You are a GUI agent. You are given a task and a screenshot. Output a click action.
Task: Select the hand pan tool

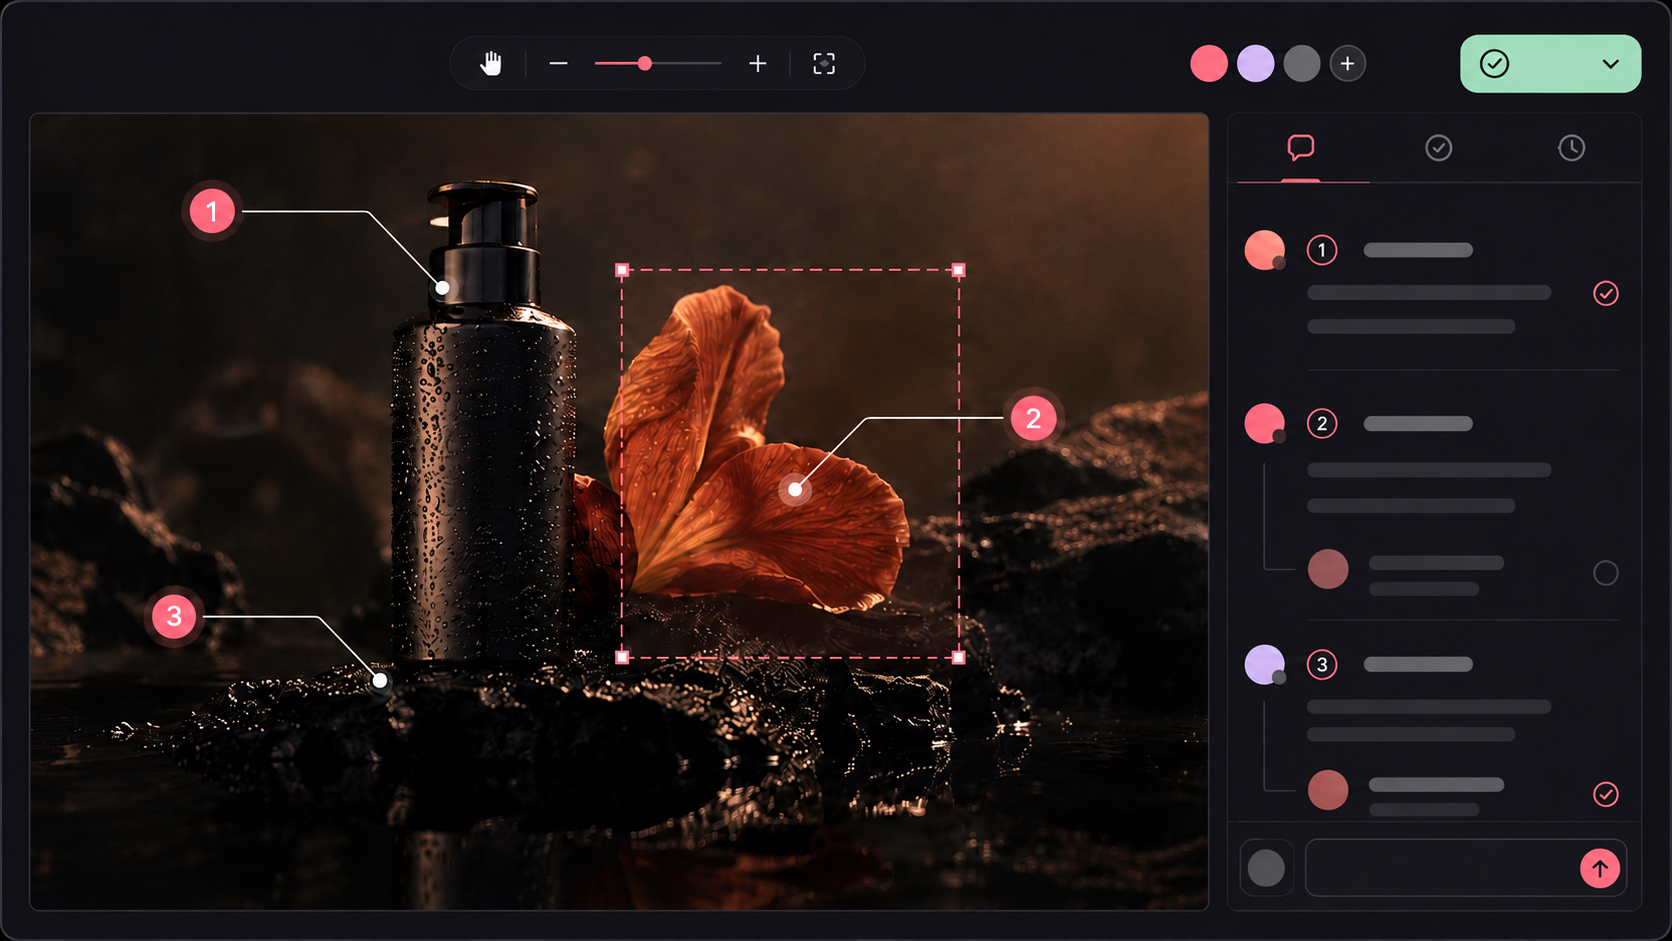[x=490, y=64]
